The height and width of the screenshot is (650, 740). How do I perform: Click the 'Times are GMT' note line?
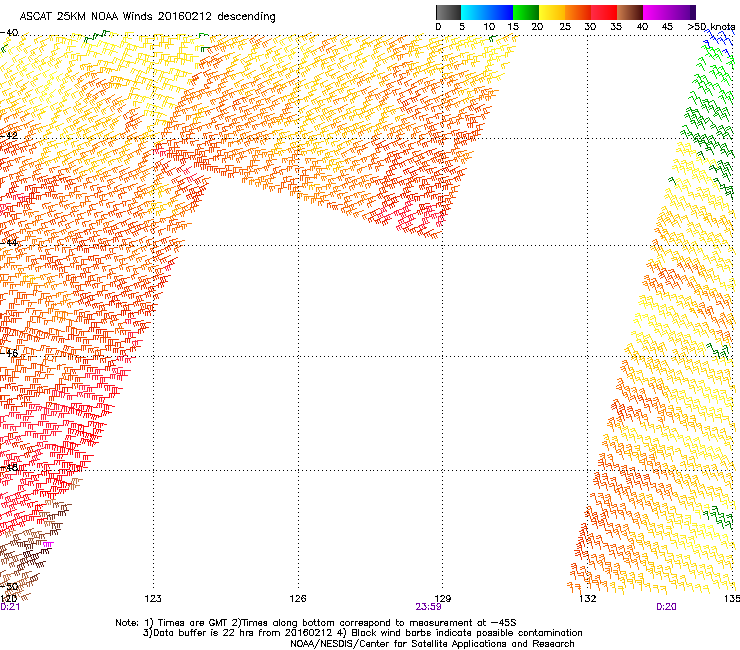(x=316, y=623)
